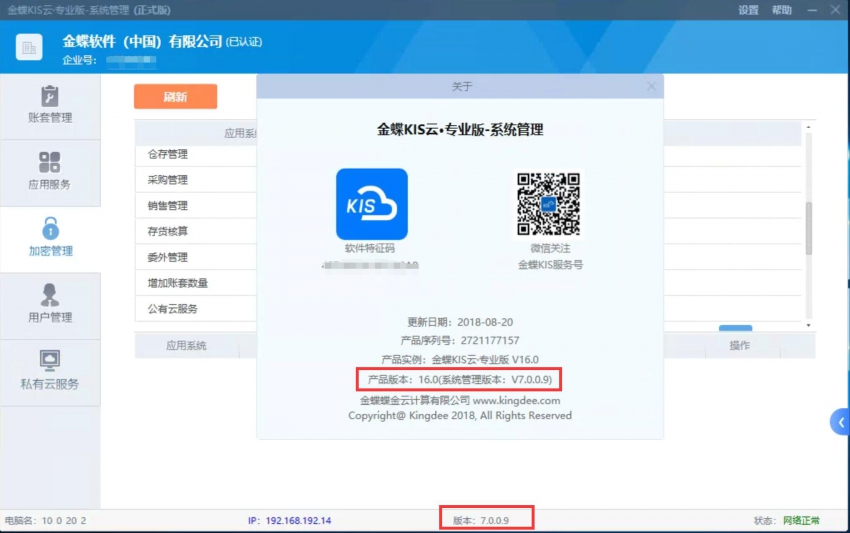Click the company building icon in header
Viewport: 850px width, 533px height.
coord(29,47)
